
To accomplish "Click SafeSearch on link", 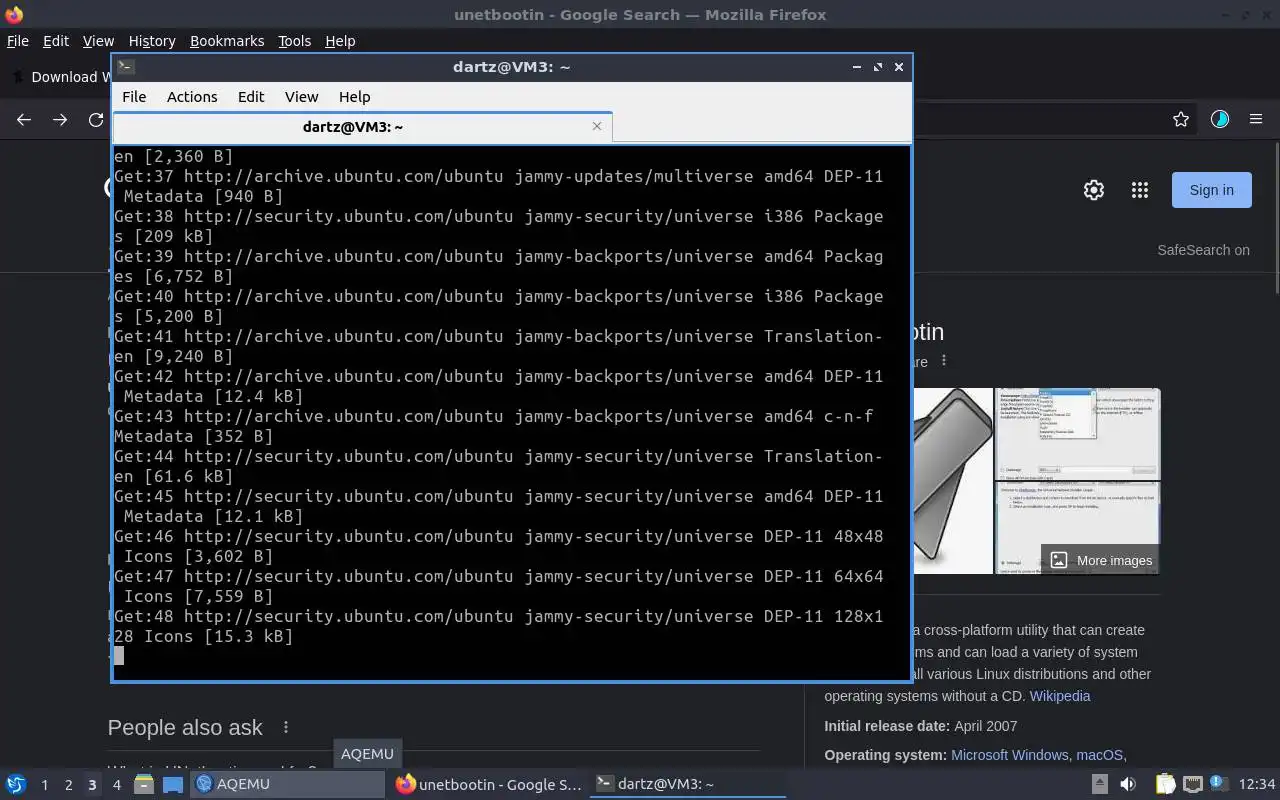I will click(1203, 250).
